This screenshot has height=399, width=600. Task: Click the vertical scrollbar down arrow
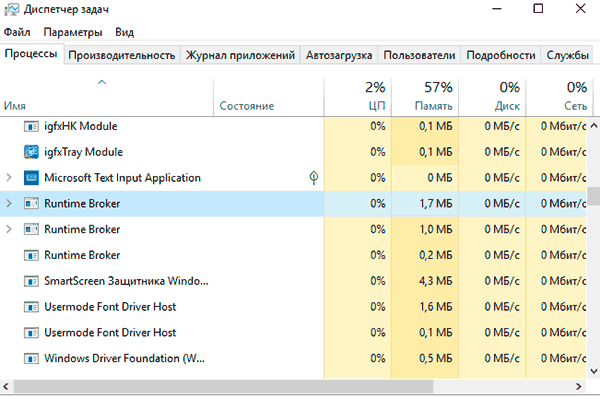[x=593, y=371]
